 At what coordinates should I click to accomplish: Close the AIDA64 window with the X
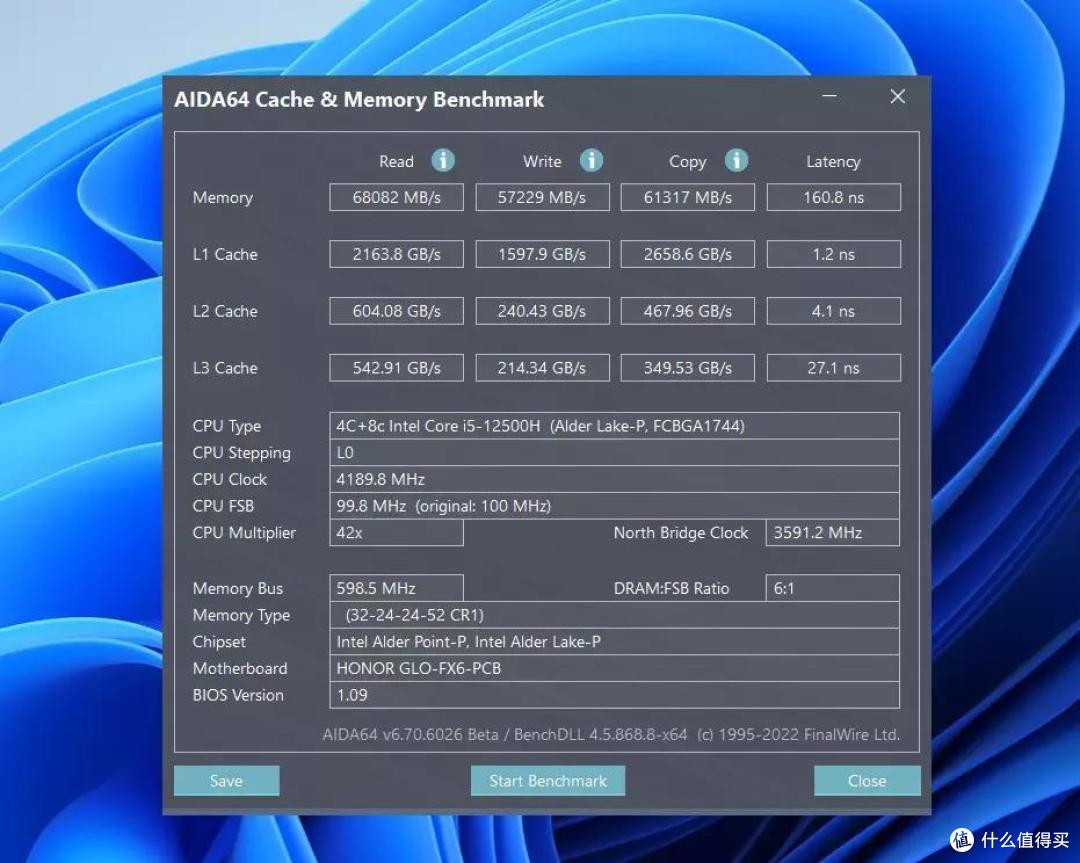tap(897, 96)
